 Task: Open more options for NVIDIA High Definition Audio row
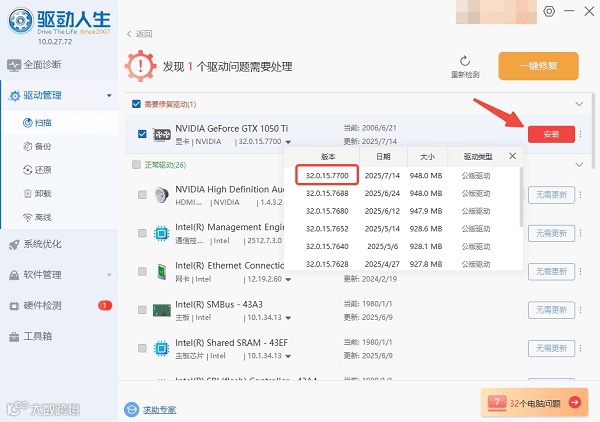(580, 195)
